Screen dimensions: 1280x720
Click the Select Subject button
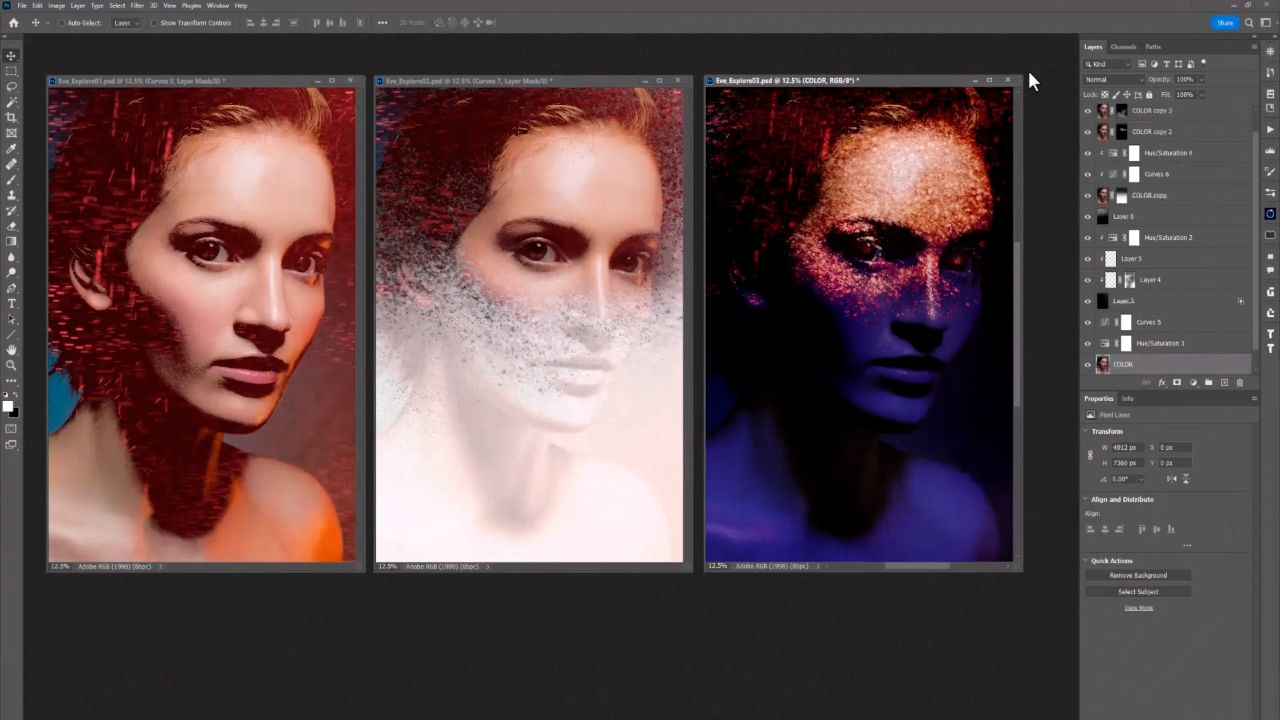coord(1138,591)
